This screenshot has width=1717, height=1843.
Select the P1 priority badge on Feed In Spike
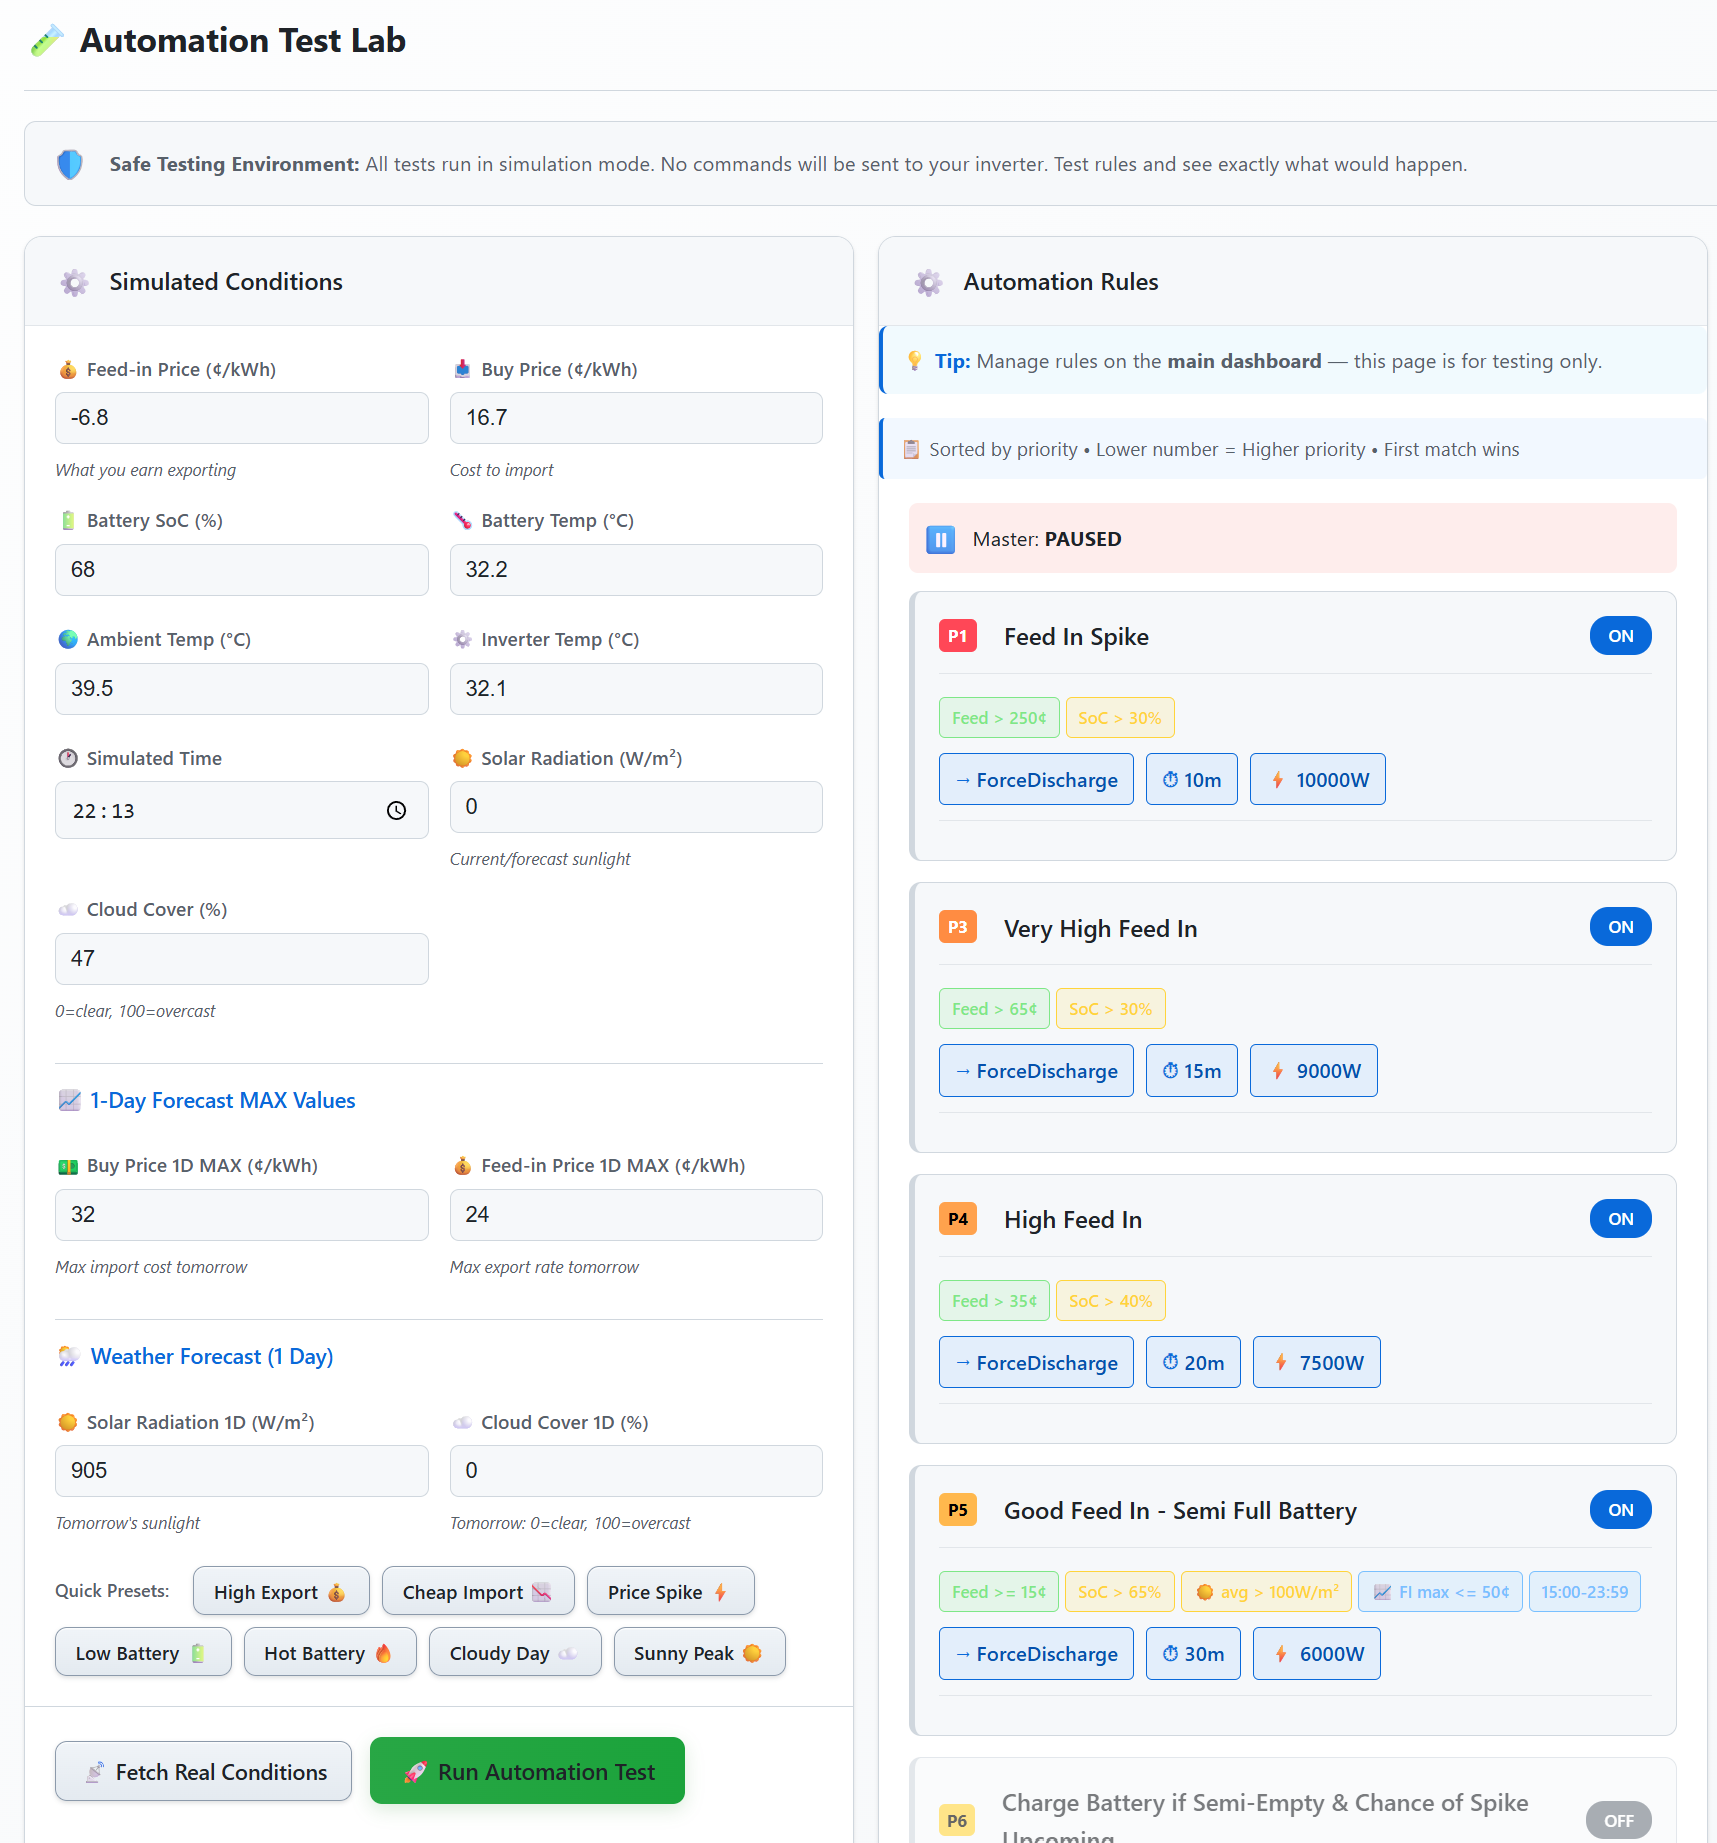click(x=957, y=635)
